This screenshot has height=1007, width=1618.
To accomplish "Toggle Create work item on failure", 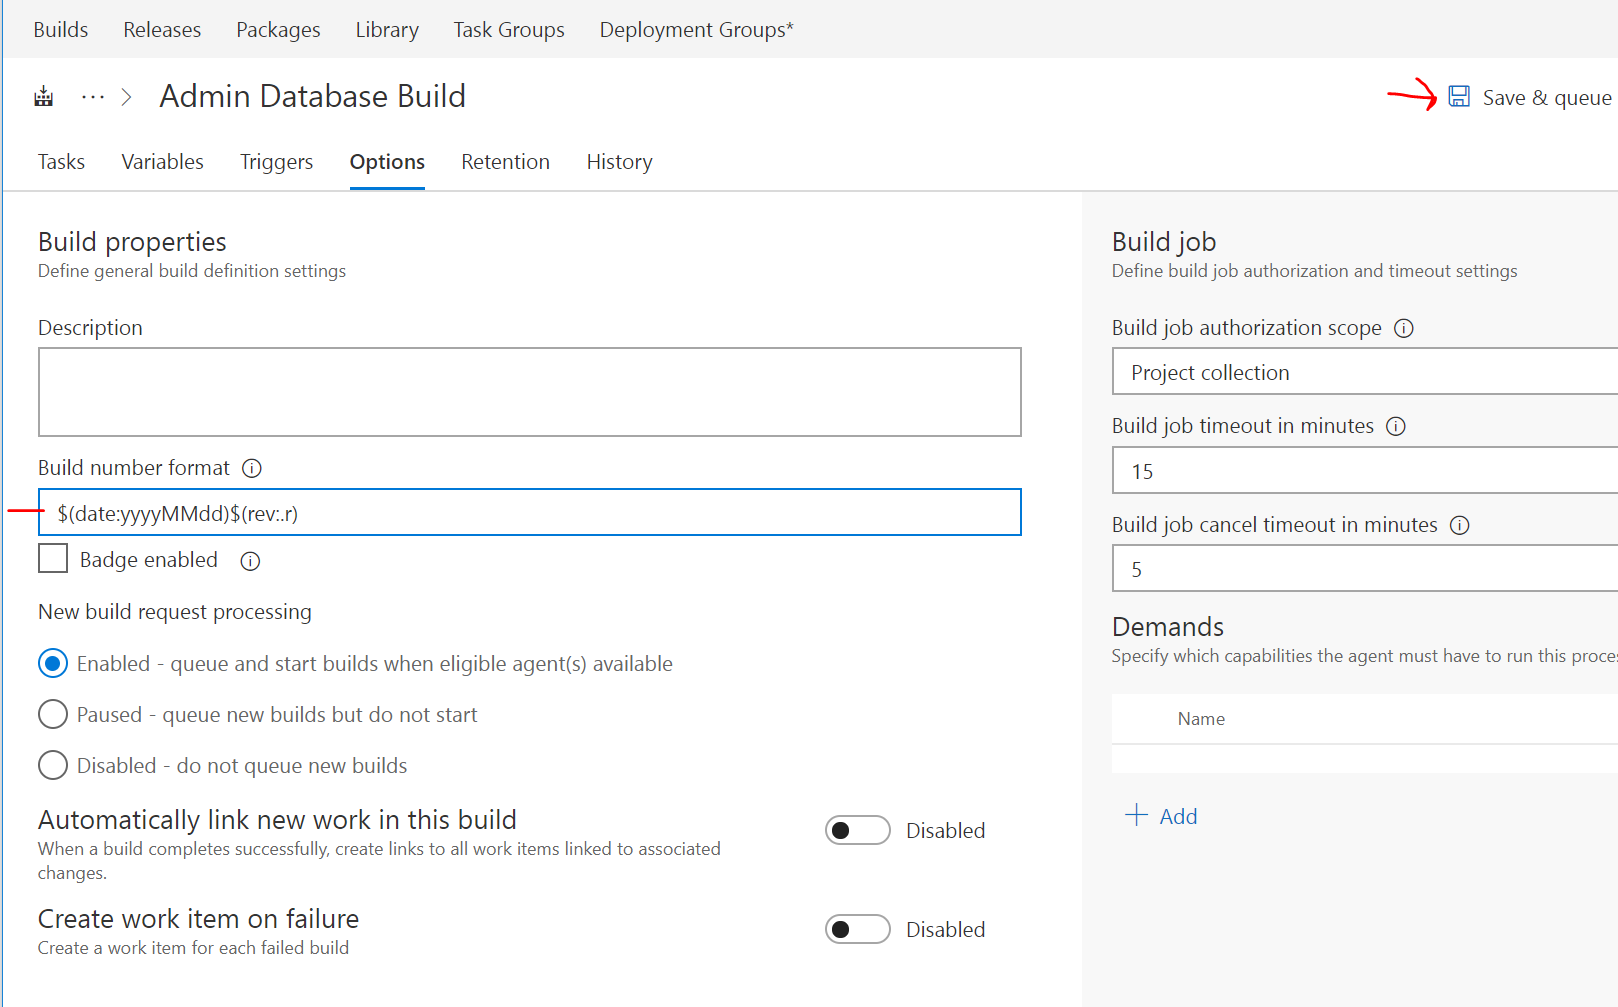I will [857, 929].
